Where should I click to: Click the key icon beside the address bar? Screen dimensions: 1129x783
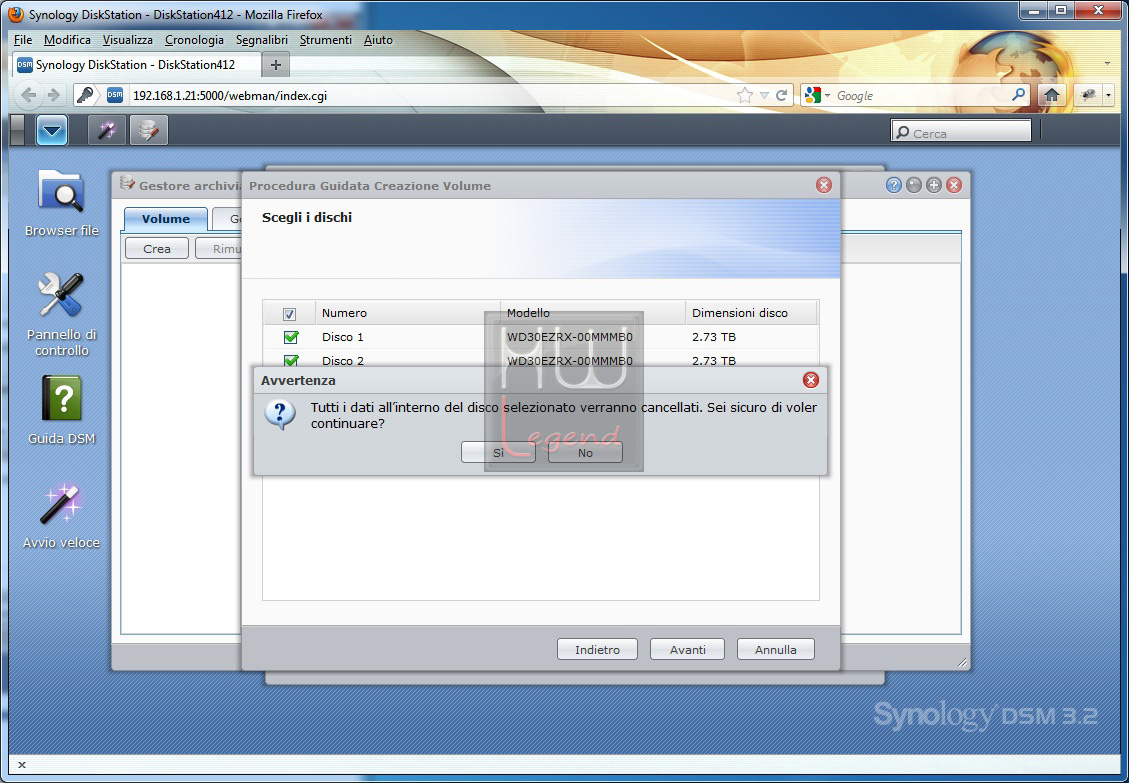85,95
